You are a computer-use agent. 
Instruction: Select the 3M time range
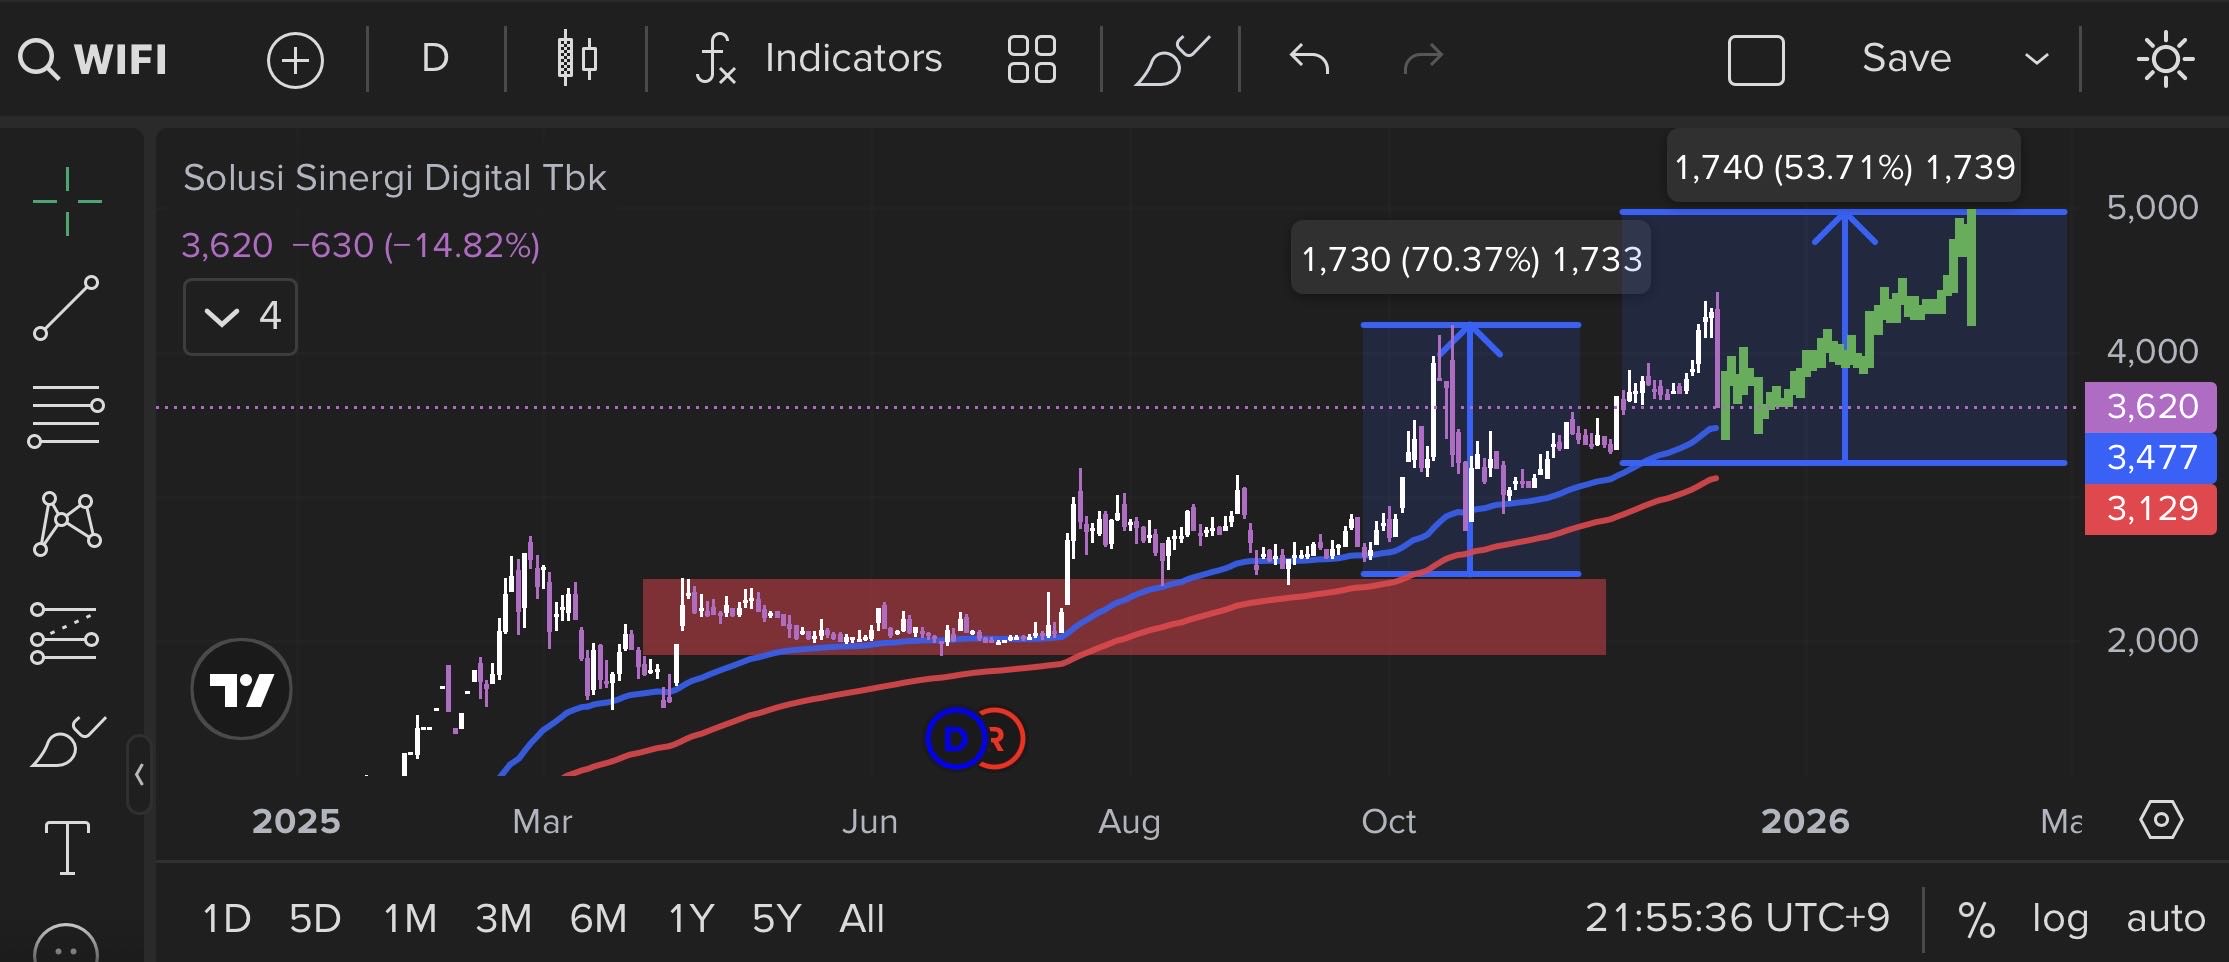coord(503,918)
